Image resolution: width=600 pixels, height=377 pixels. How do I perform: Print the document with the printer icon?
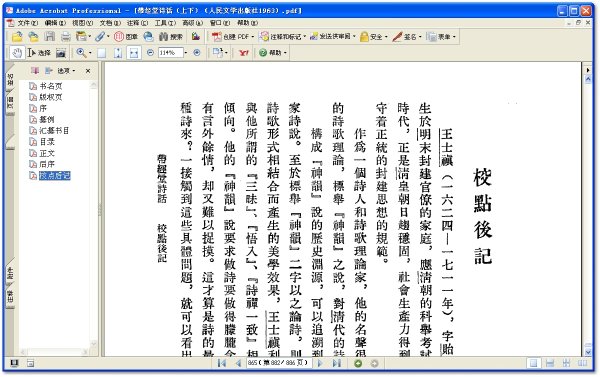[x=66, y=37]
